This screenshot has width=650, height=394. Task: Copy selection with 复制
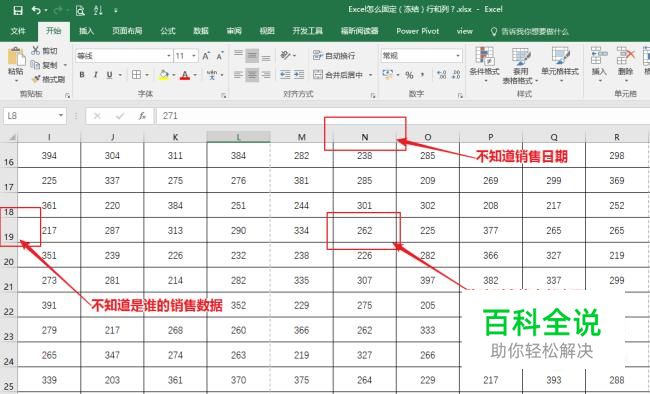click(44, 65)
